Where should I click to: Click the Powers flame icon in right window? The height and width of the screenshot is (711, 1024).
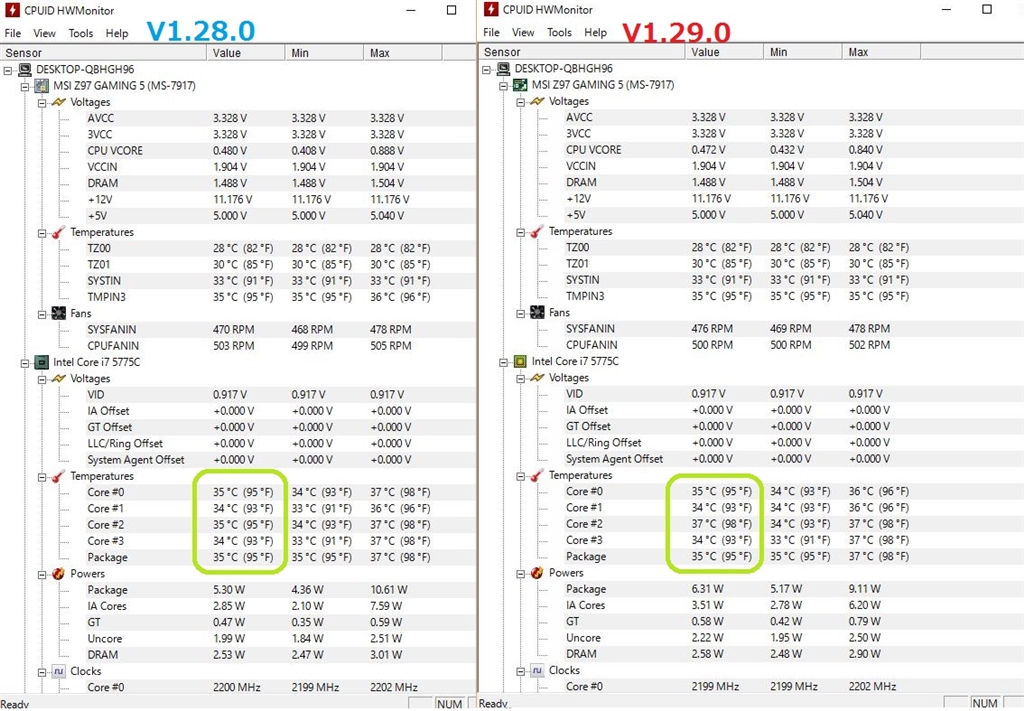click(537, 573)
